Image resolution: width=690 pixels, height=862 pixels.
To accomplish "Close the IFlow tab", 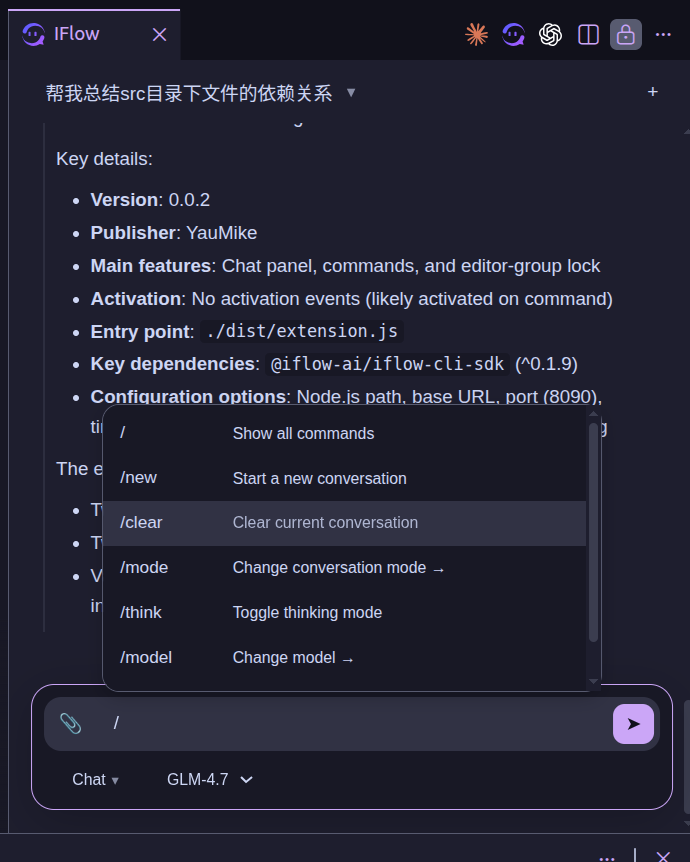I will 159,34.
